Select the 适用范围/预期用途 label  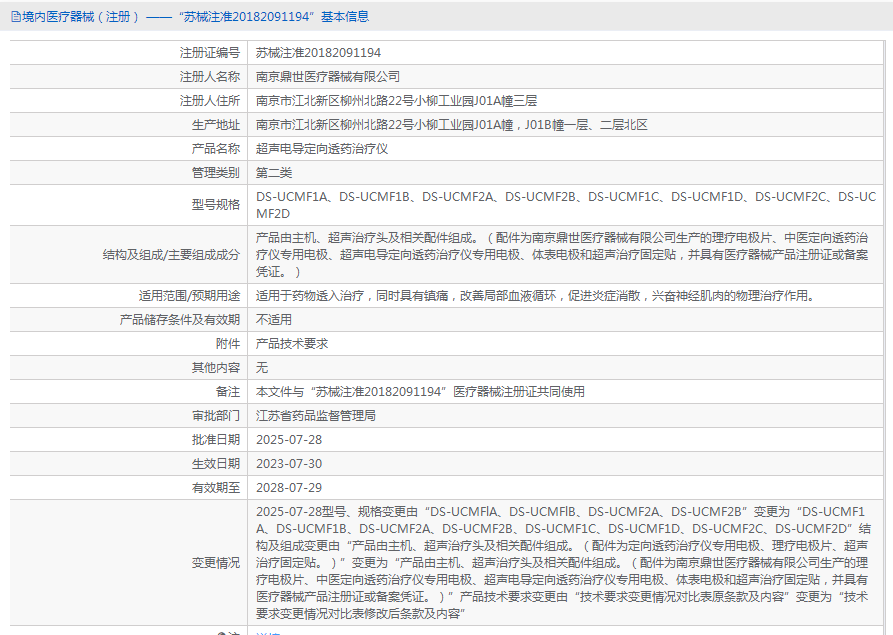click(189, 296)
